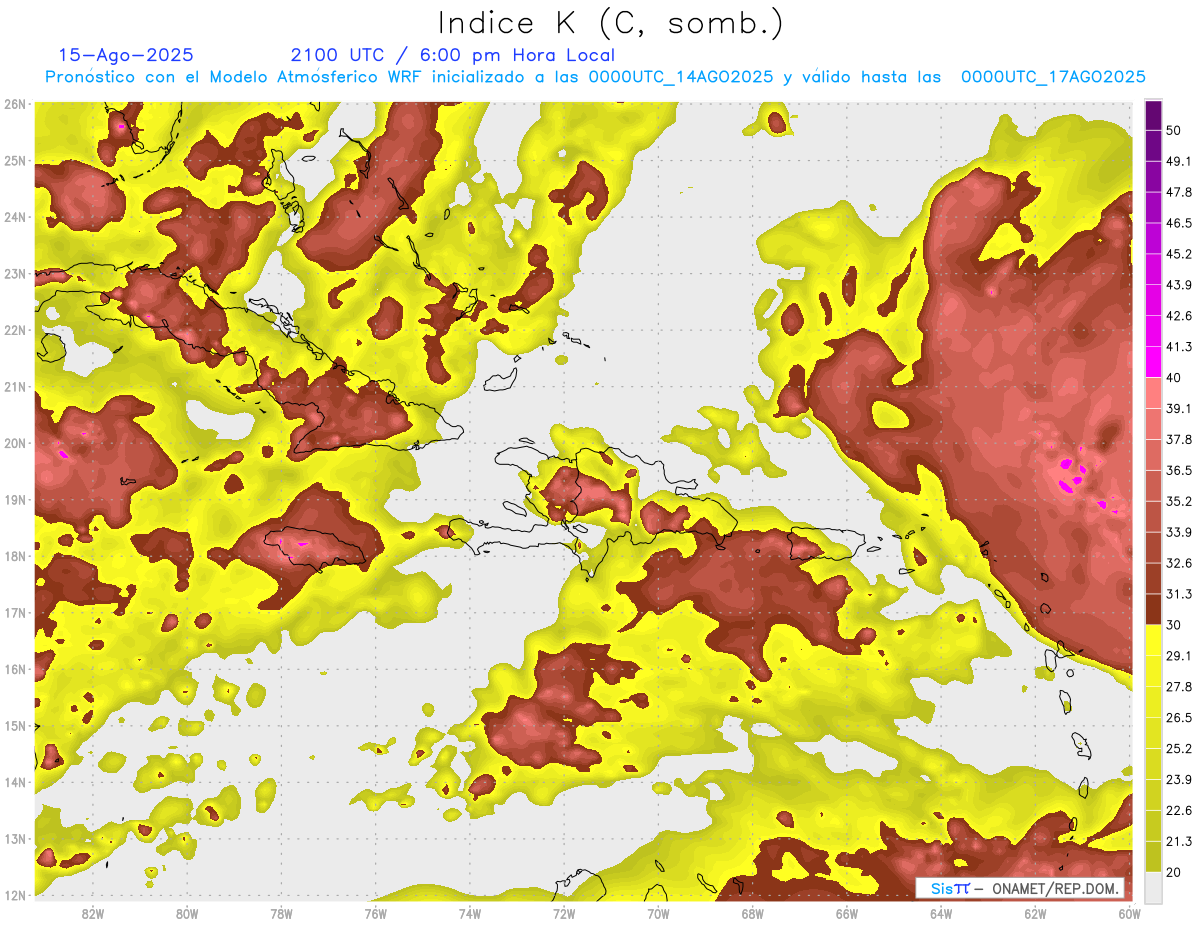This screenshot has width=1200, height=927.
Task: Click the legend value '29.1'
Action: tap(1178, 656)
